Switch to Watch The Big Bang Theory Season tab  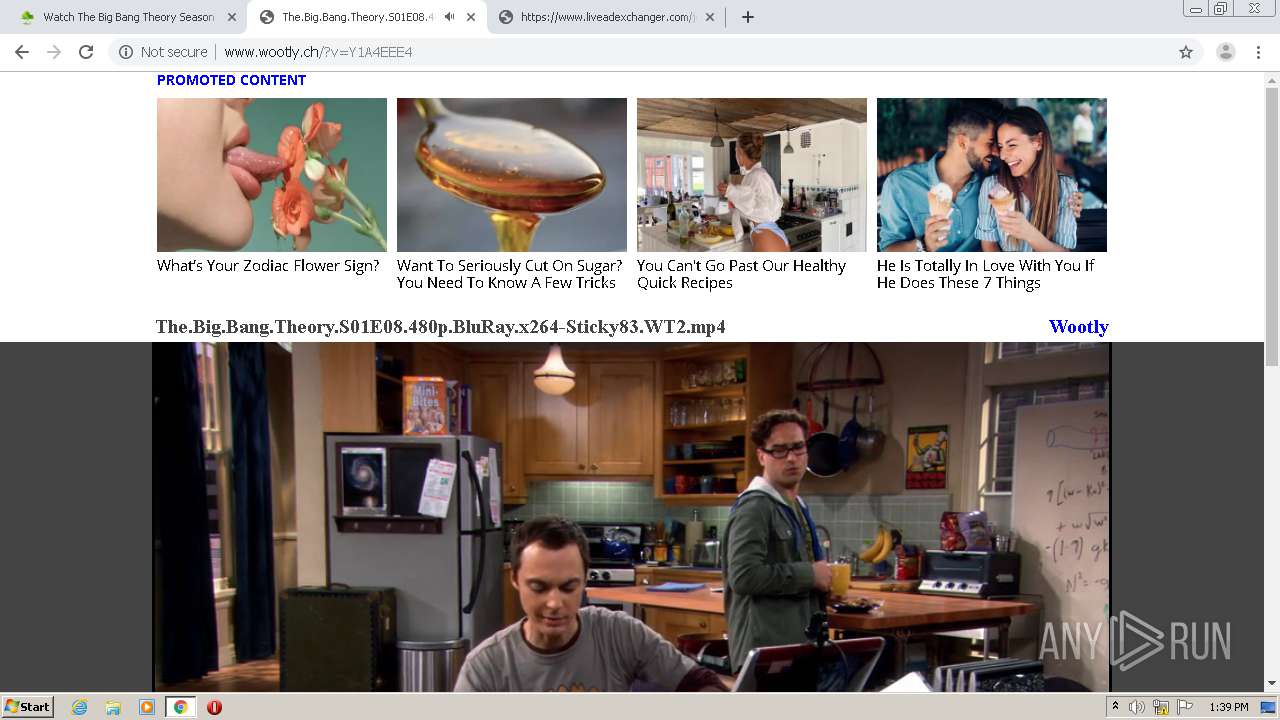tap(128, 17)
